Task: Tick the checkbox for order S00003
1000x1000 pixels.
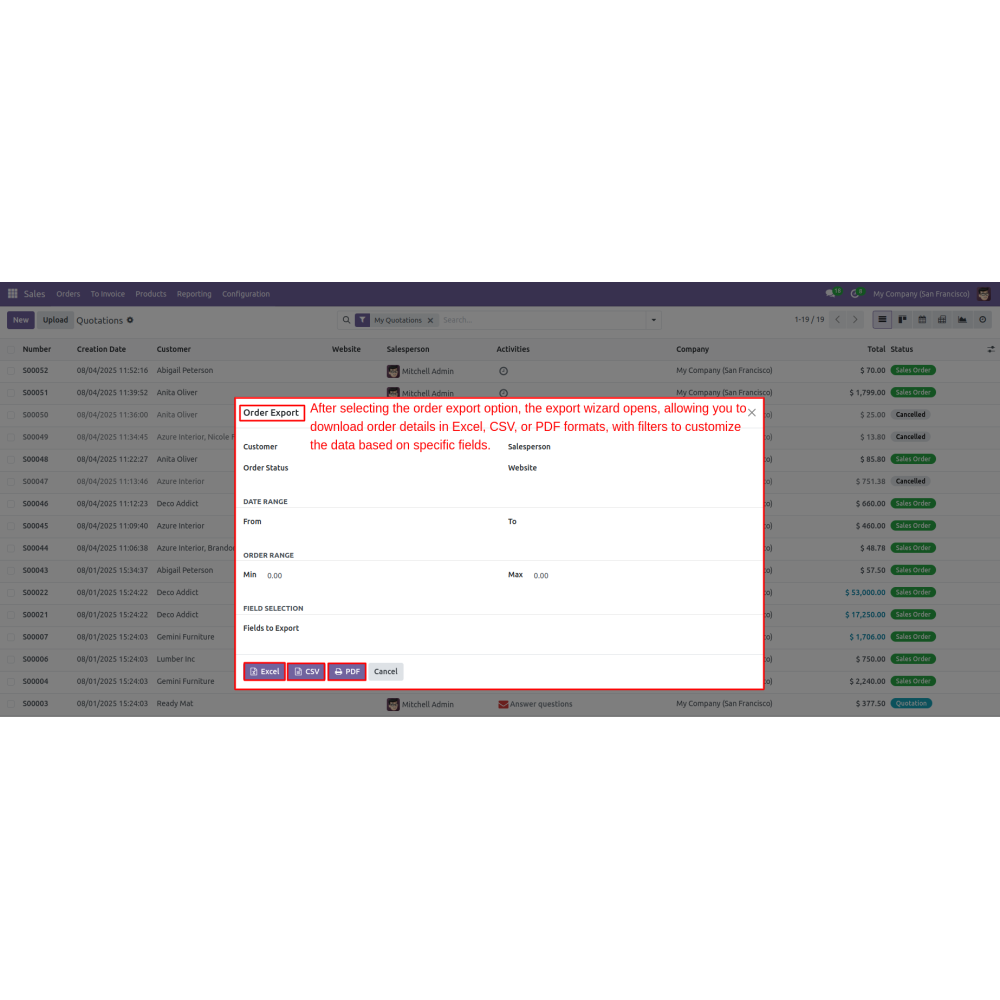Action: pos(11,704)
